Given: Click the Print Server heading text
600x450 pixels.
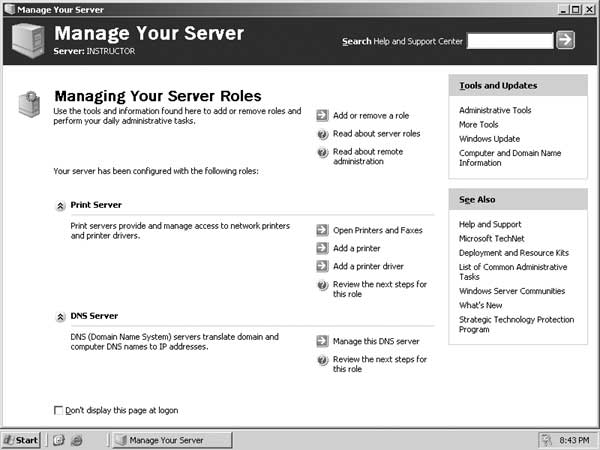Looking at the screenshot, I should coord(96,205).
